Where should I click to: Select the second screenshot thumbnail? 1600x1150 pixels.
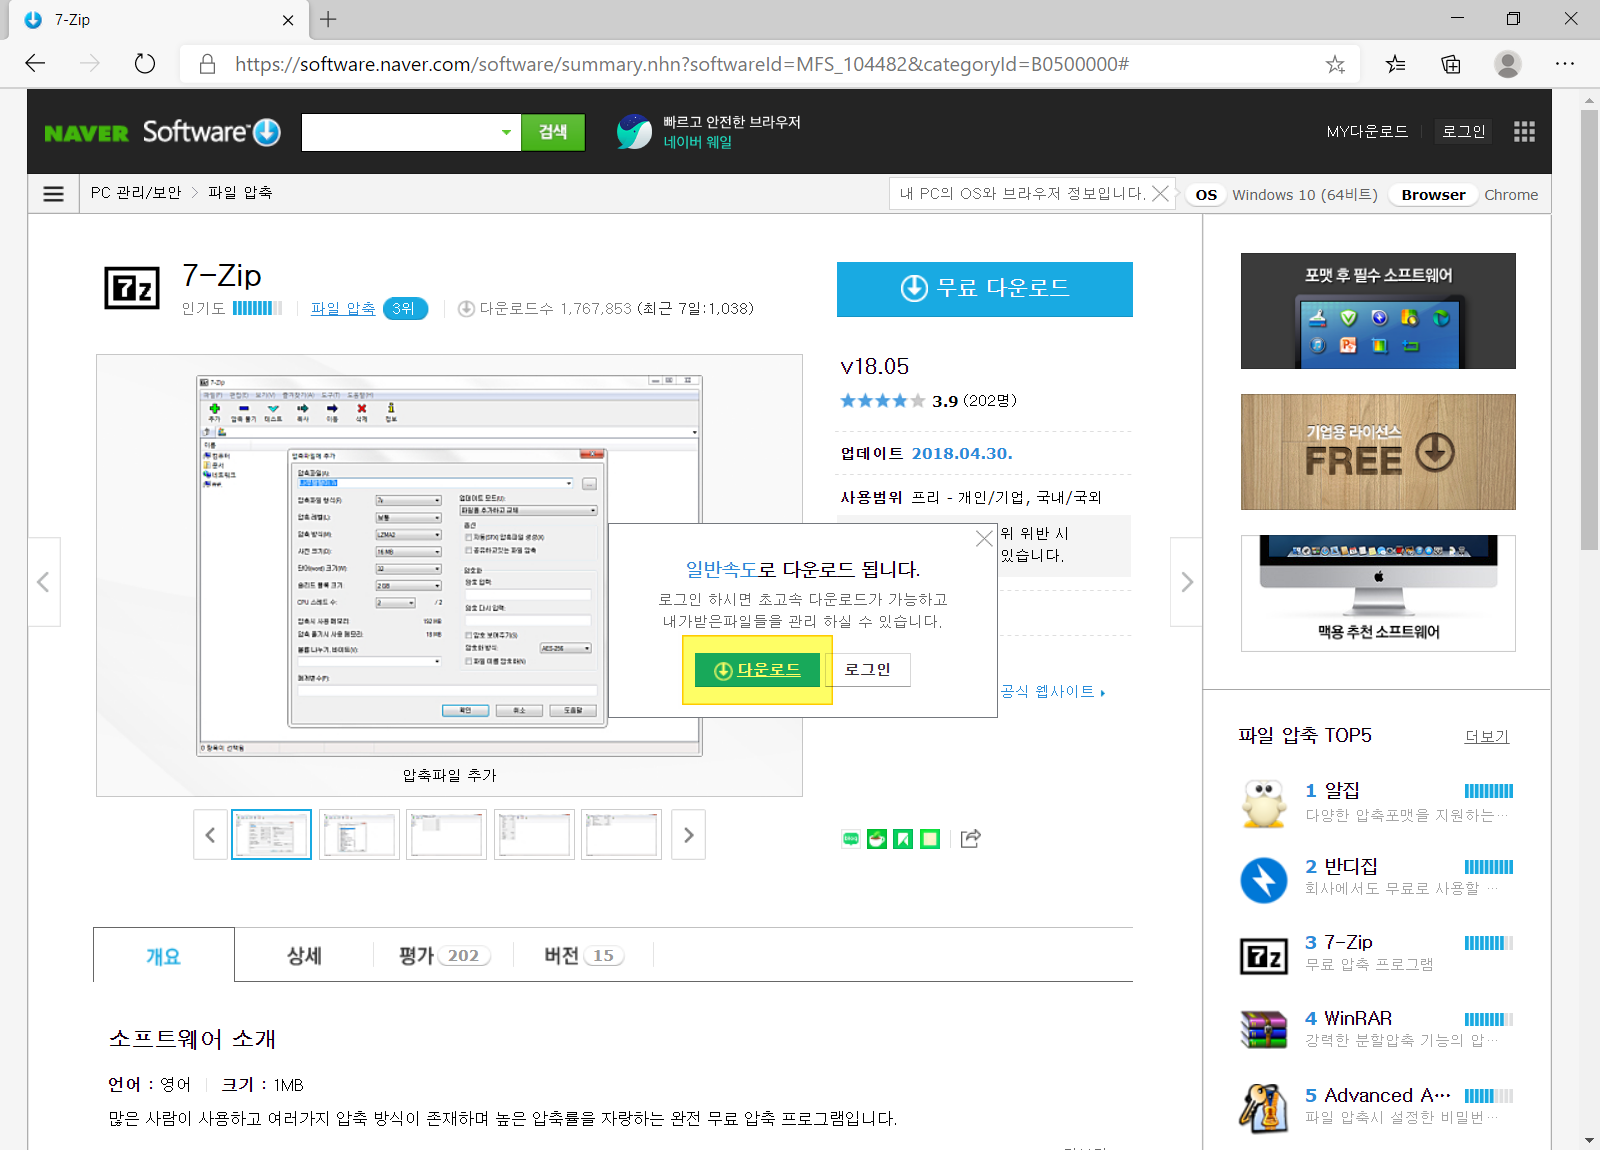pos(359,835)
